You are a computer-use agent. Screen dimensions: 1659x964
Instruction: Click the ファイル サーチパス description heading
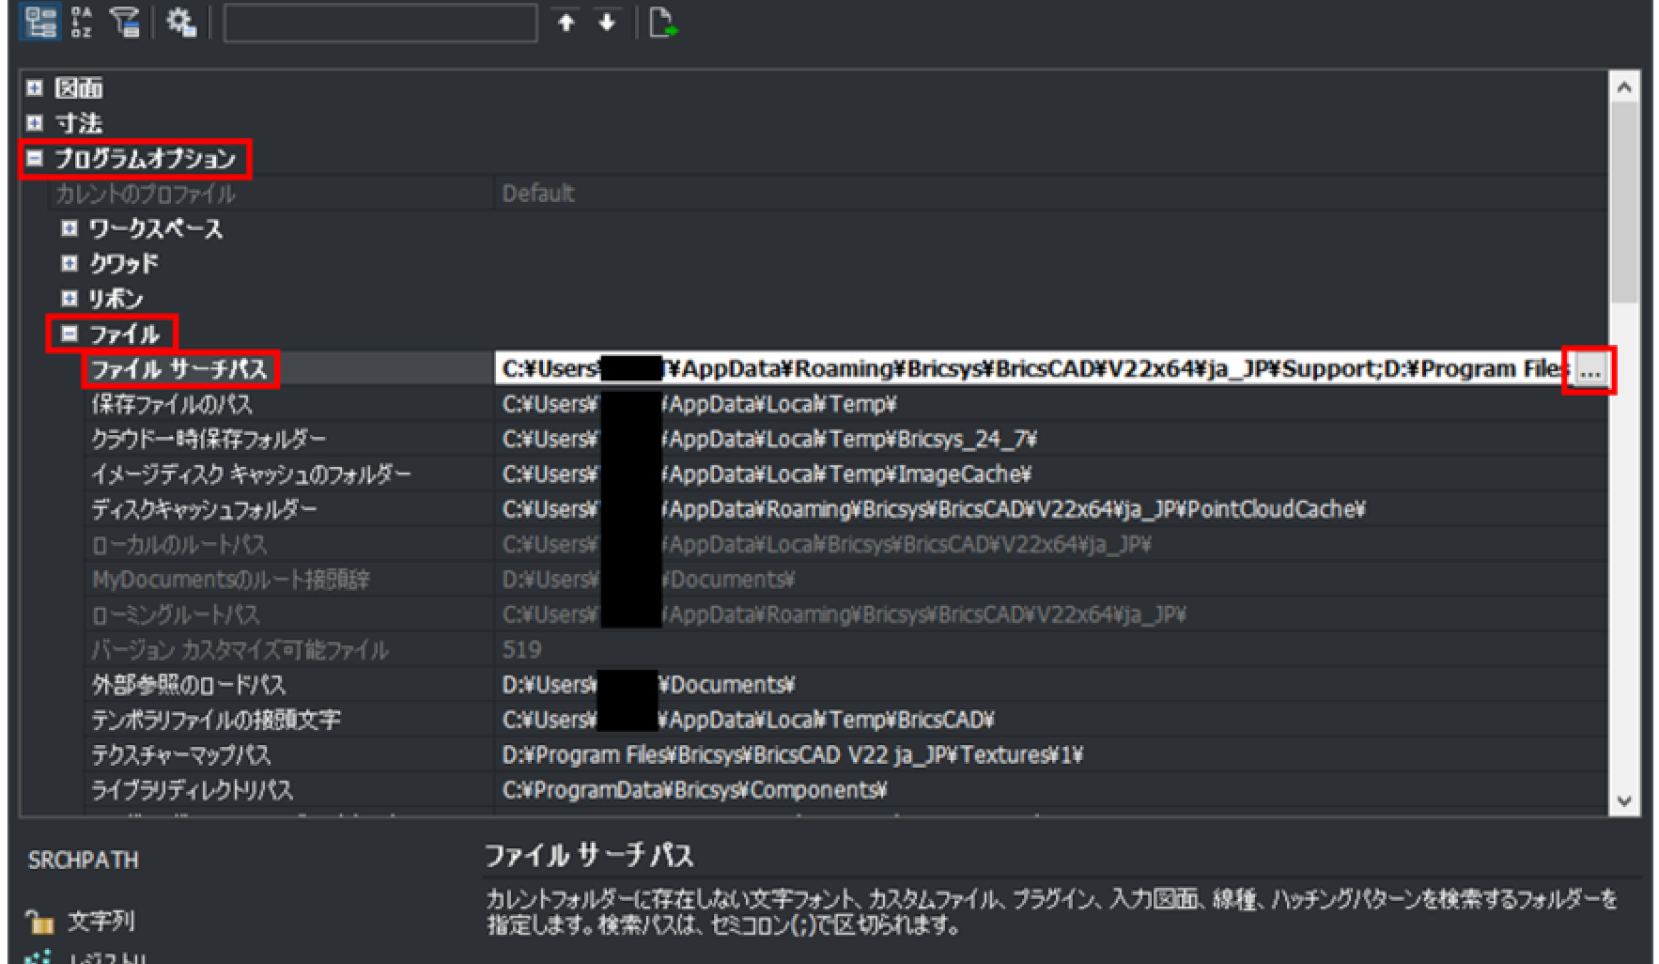pos(589,856)
